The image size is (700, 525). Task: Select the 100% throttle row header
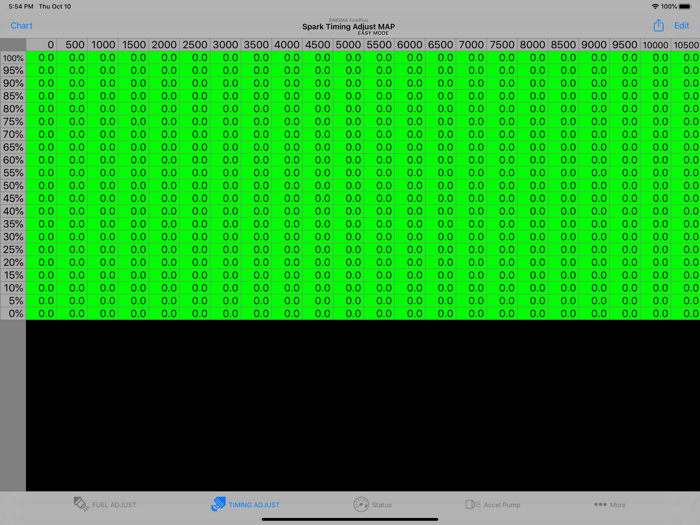(13, 58)
